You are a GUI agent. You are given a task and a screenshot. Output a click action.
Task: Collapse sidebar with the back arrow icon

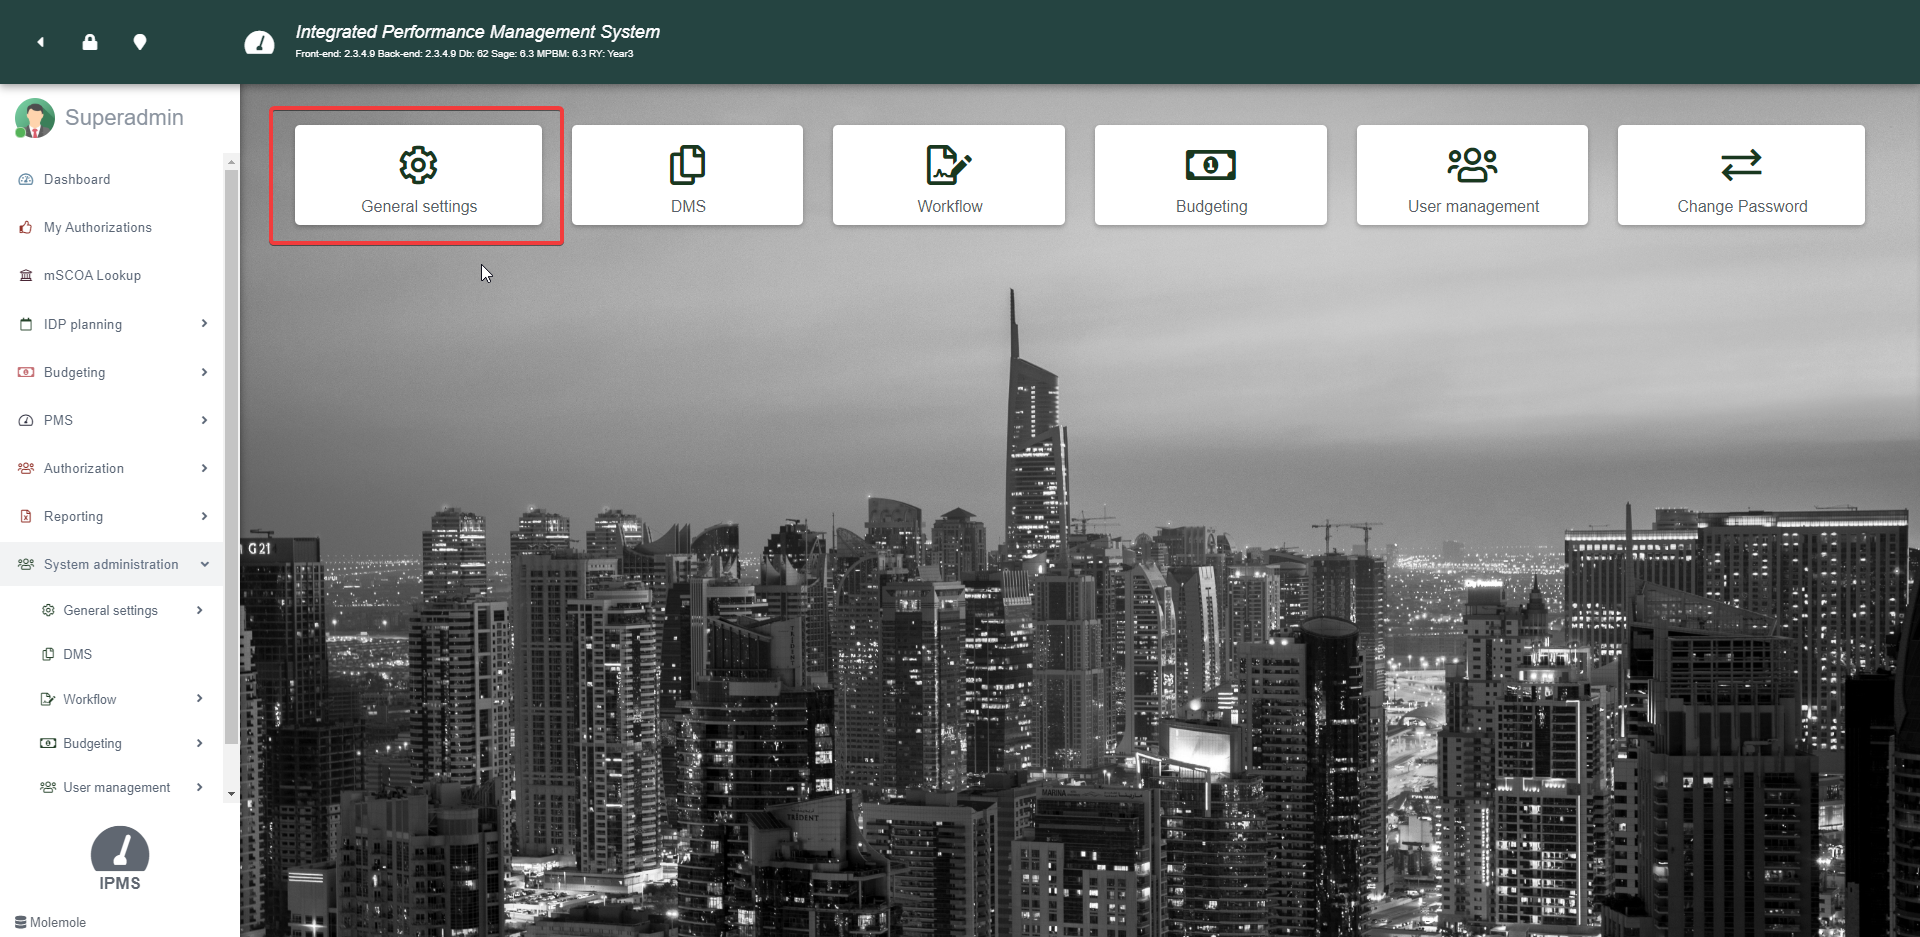(x=41, y=42)
